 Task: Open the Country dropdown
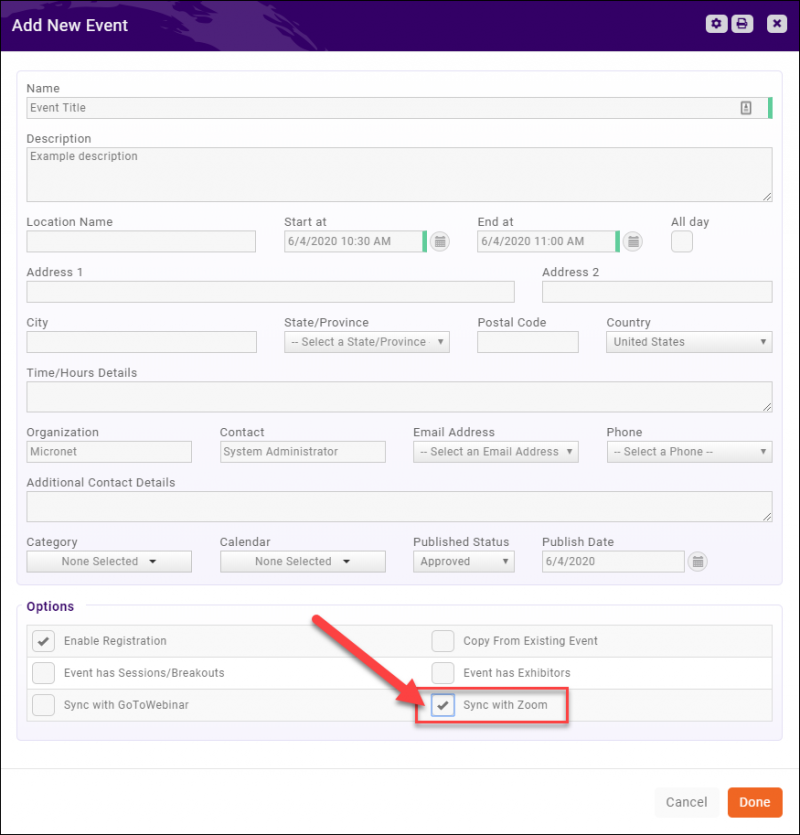point(688,341)
